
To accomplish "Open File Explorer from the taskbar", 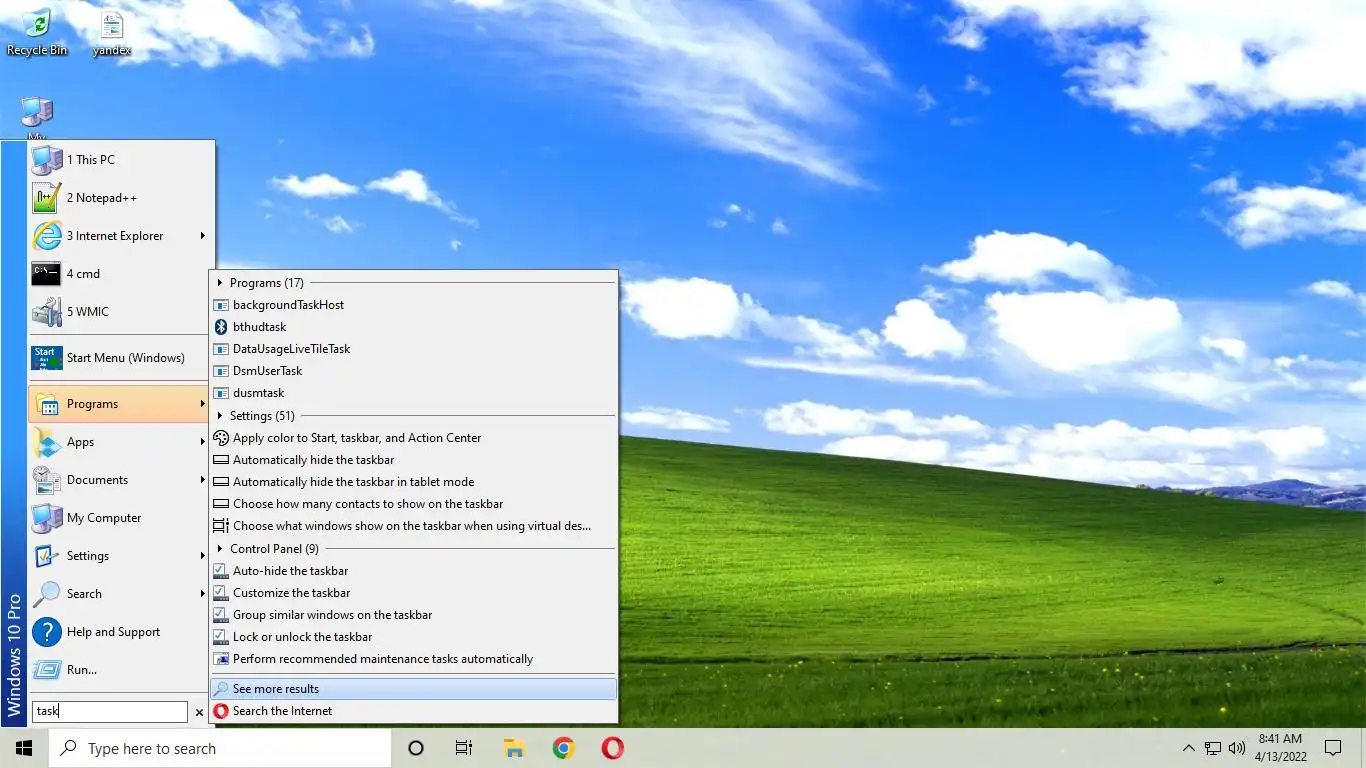I will [514, 748].
